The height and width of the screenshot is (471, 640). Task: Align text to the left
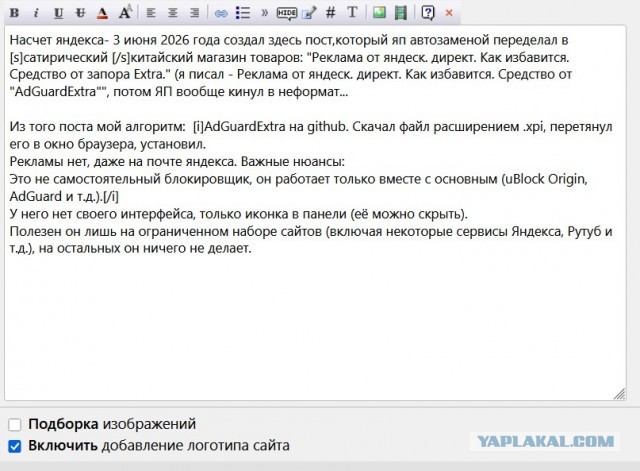point(151,13)
